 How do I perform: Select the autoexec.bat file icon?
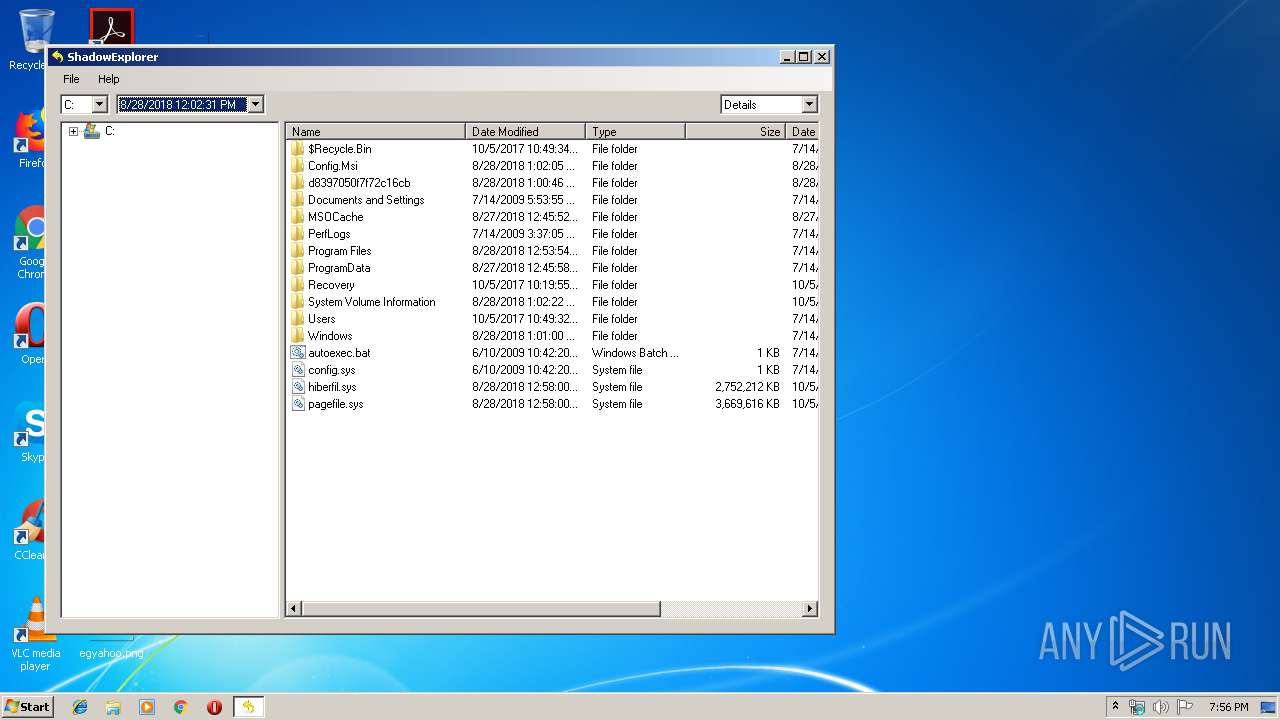(x=298, y=353)
